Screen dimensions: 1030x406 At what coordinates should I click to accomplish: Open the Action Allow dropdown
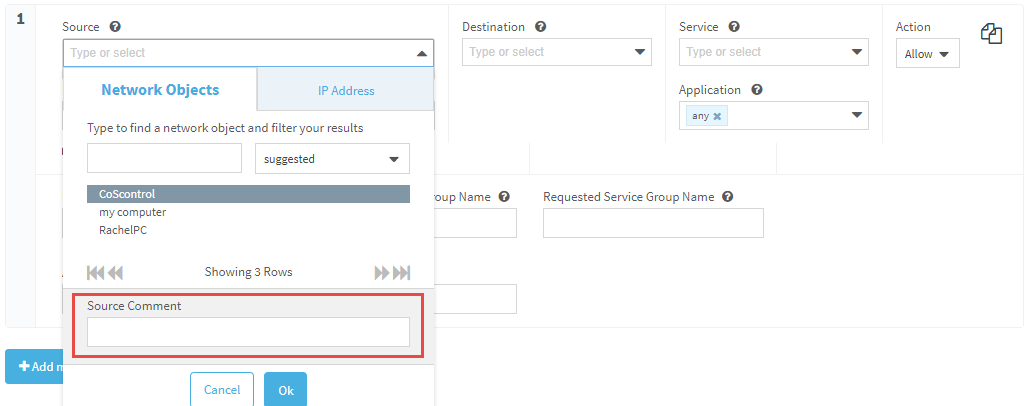(x=927, y=54)
